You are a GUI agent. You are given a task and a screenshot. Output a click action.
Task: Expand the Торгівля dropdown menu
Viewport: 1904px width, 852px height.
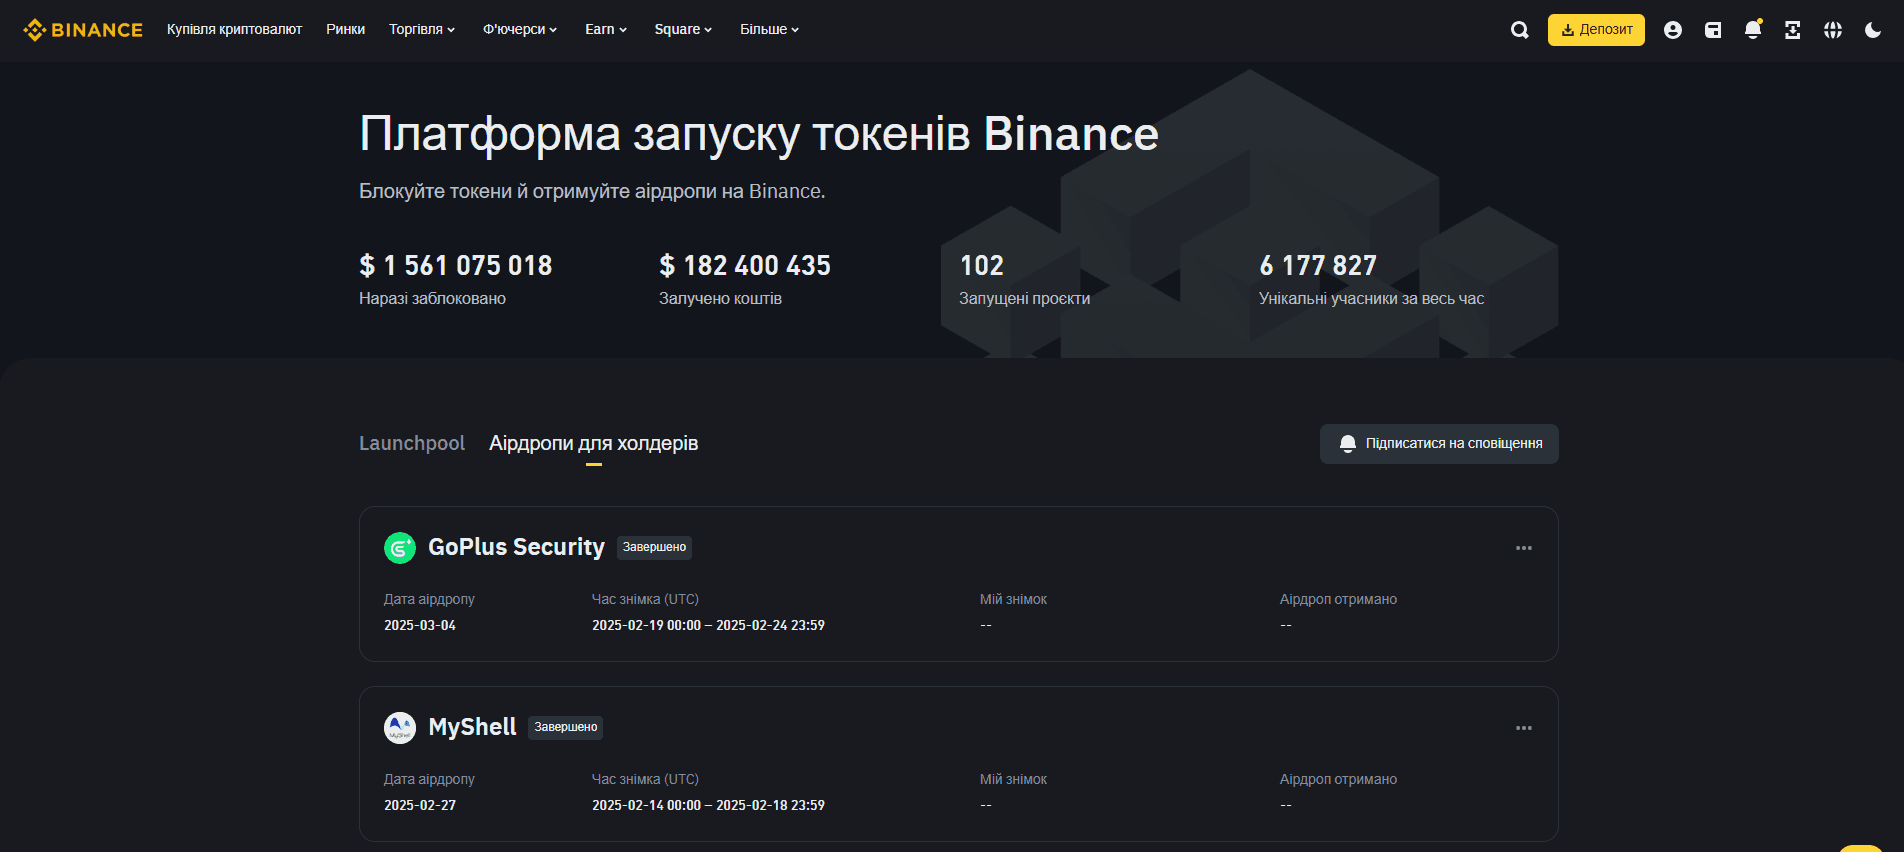[422, 30]
